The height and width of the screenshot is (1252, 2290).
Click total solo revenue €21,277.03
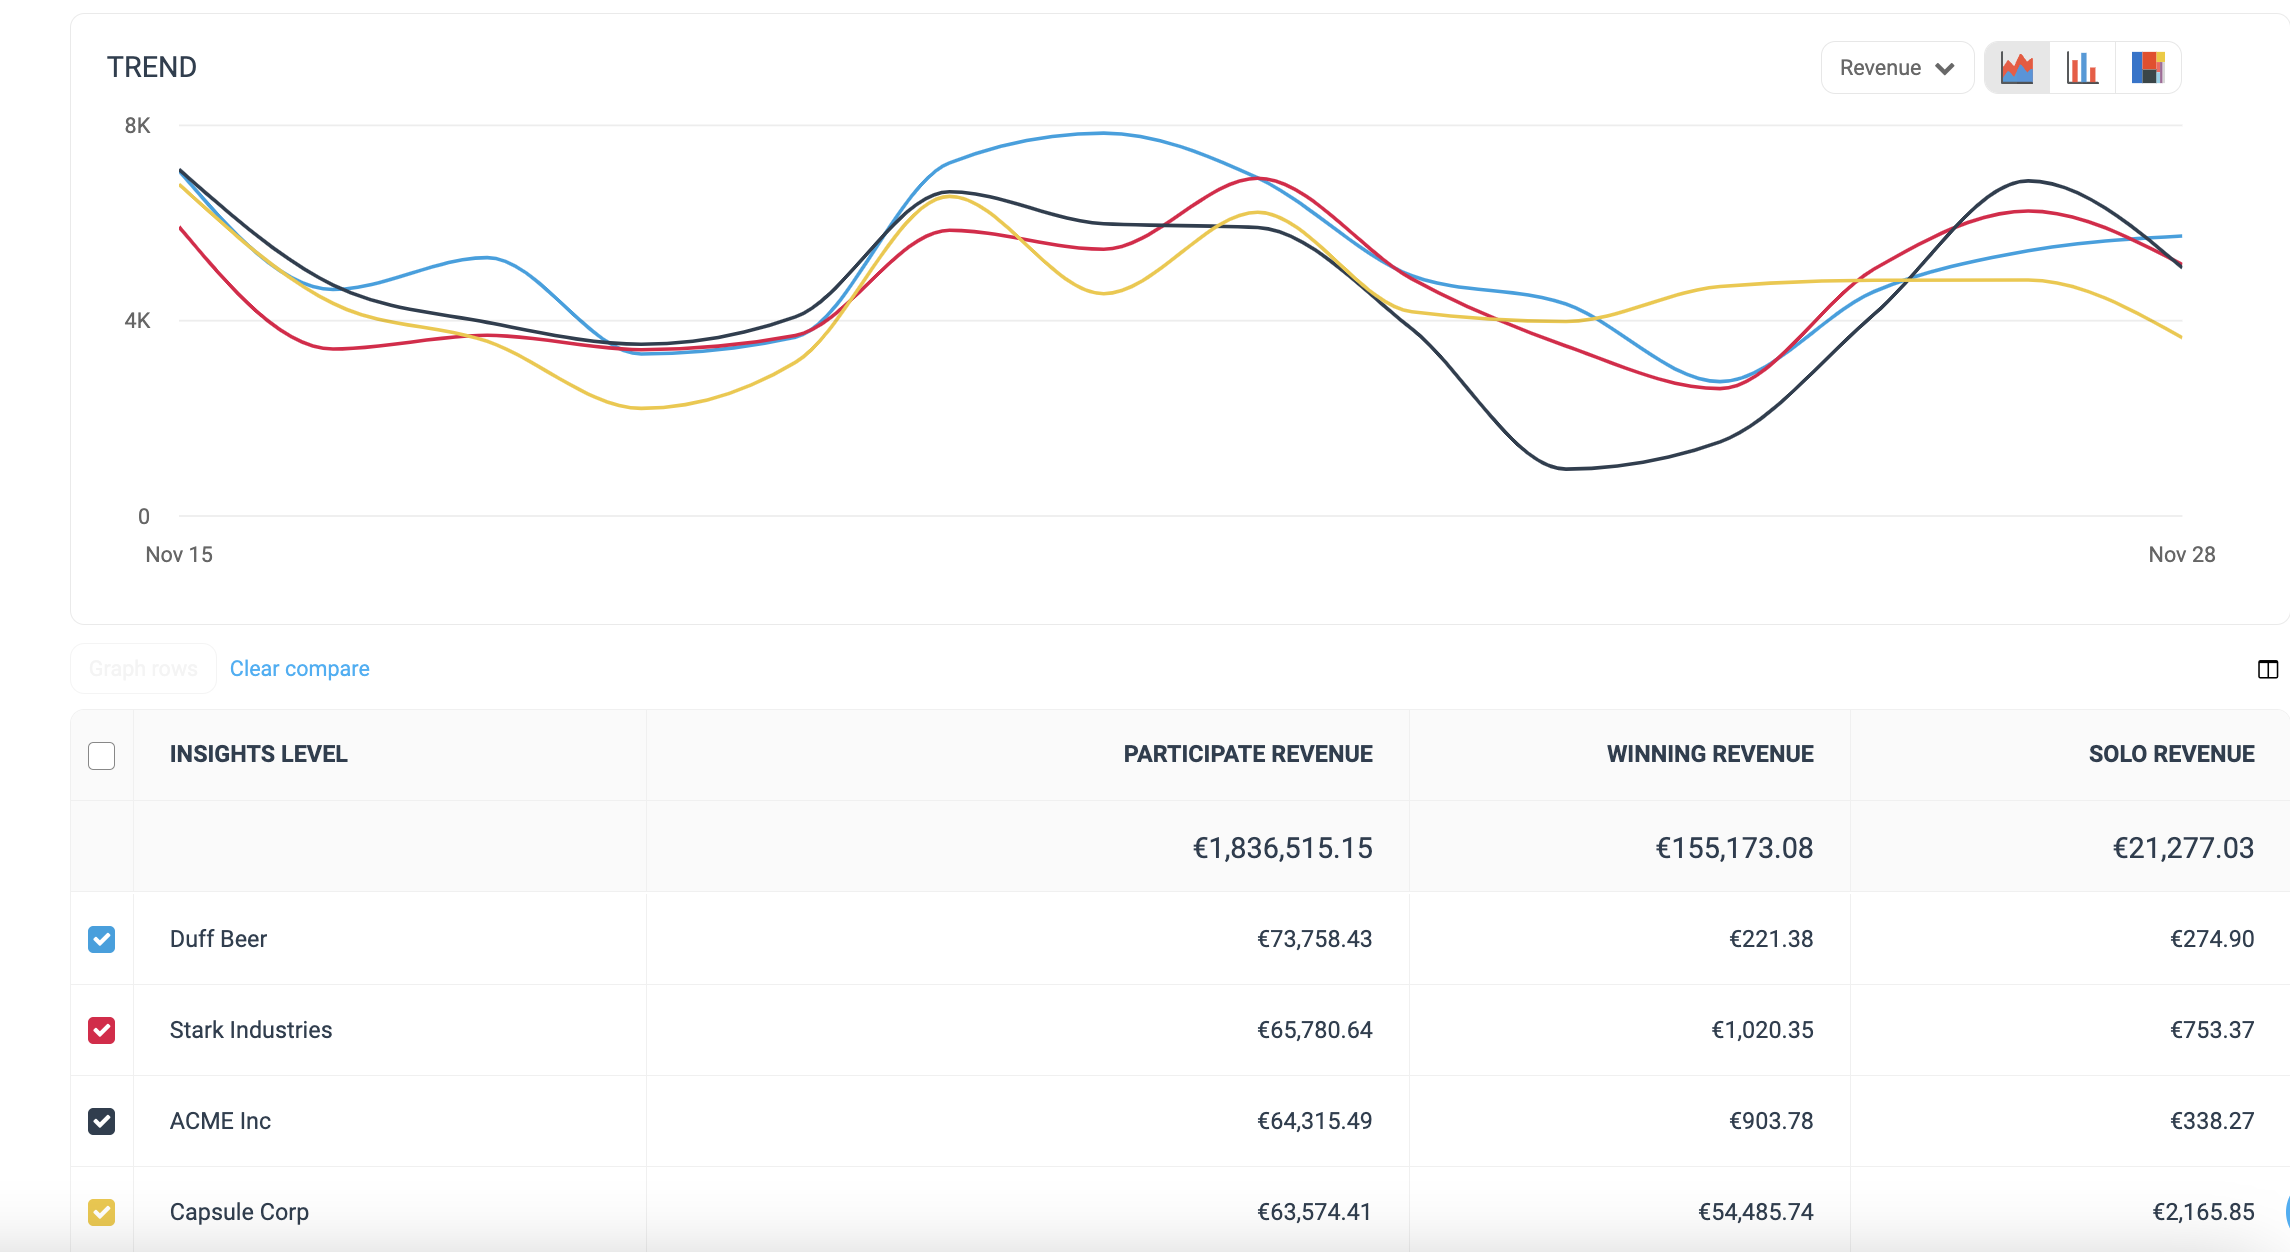point(2183,848)
